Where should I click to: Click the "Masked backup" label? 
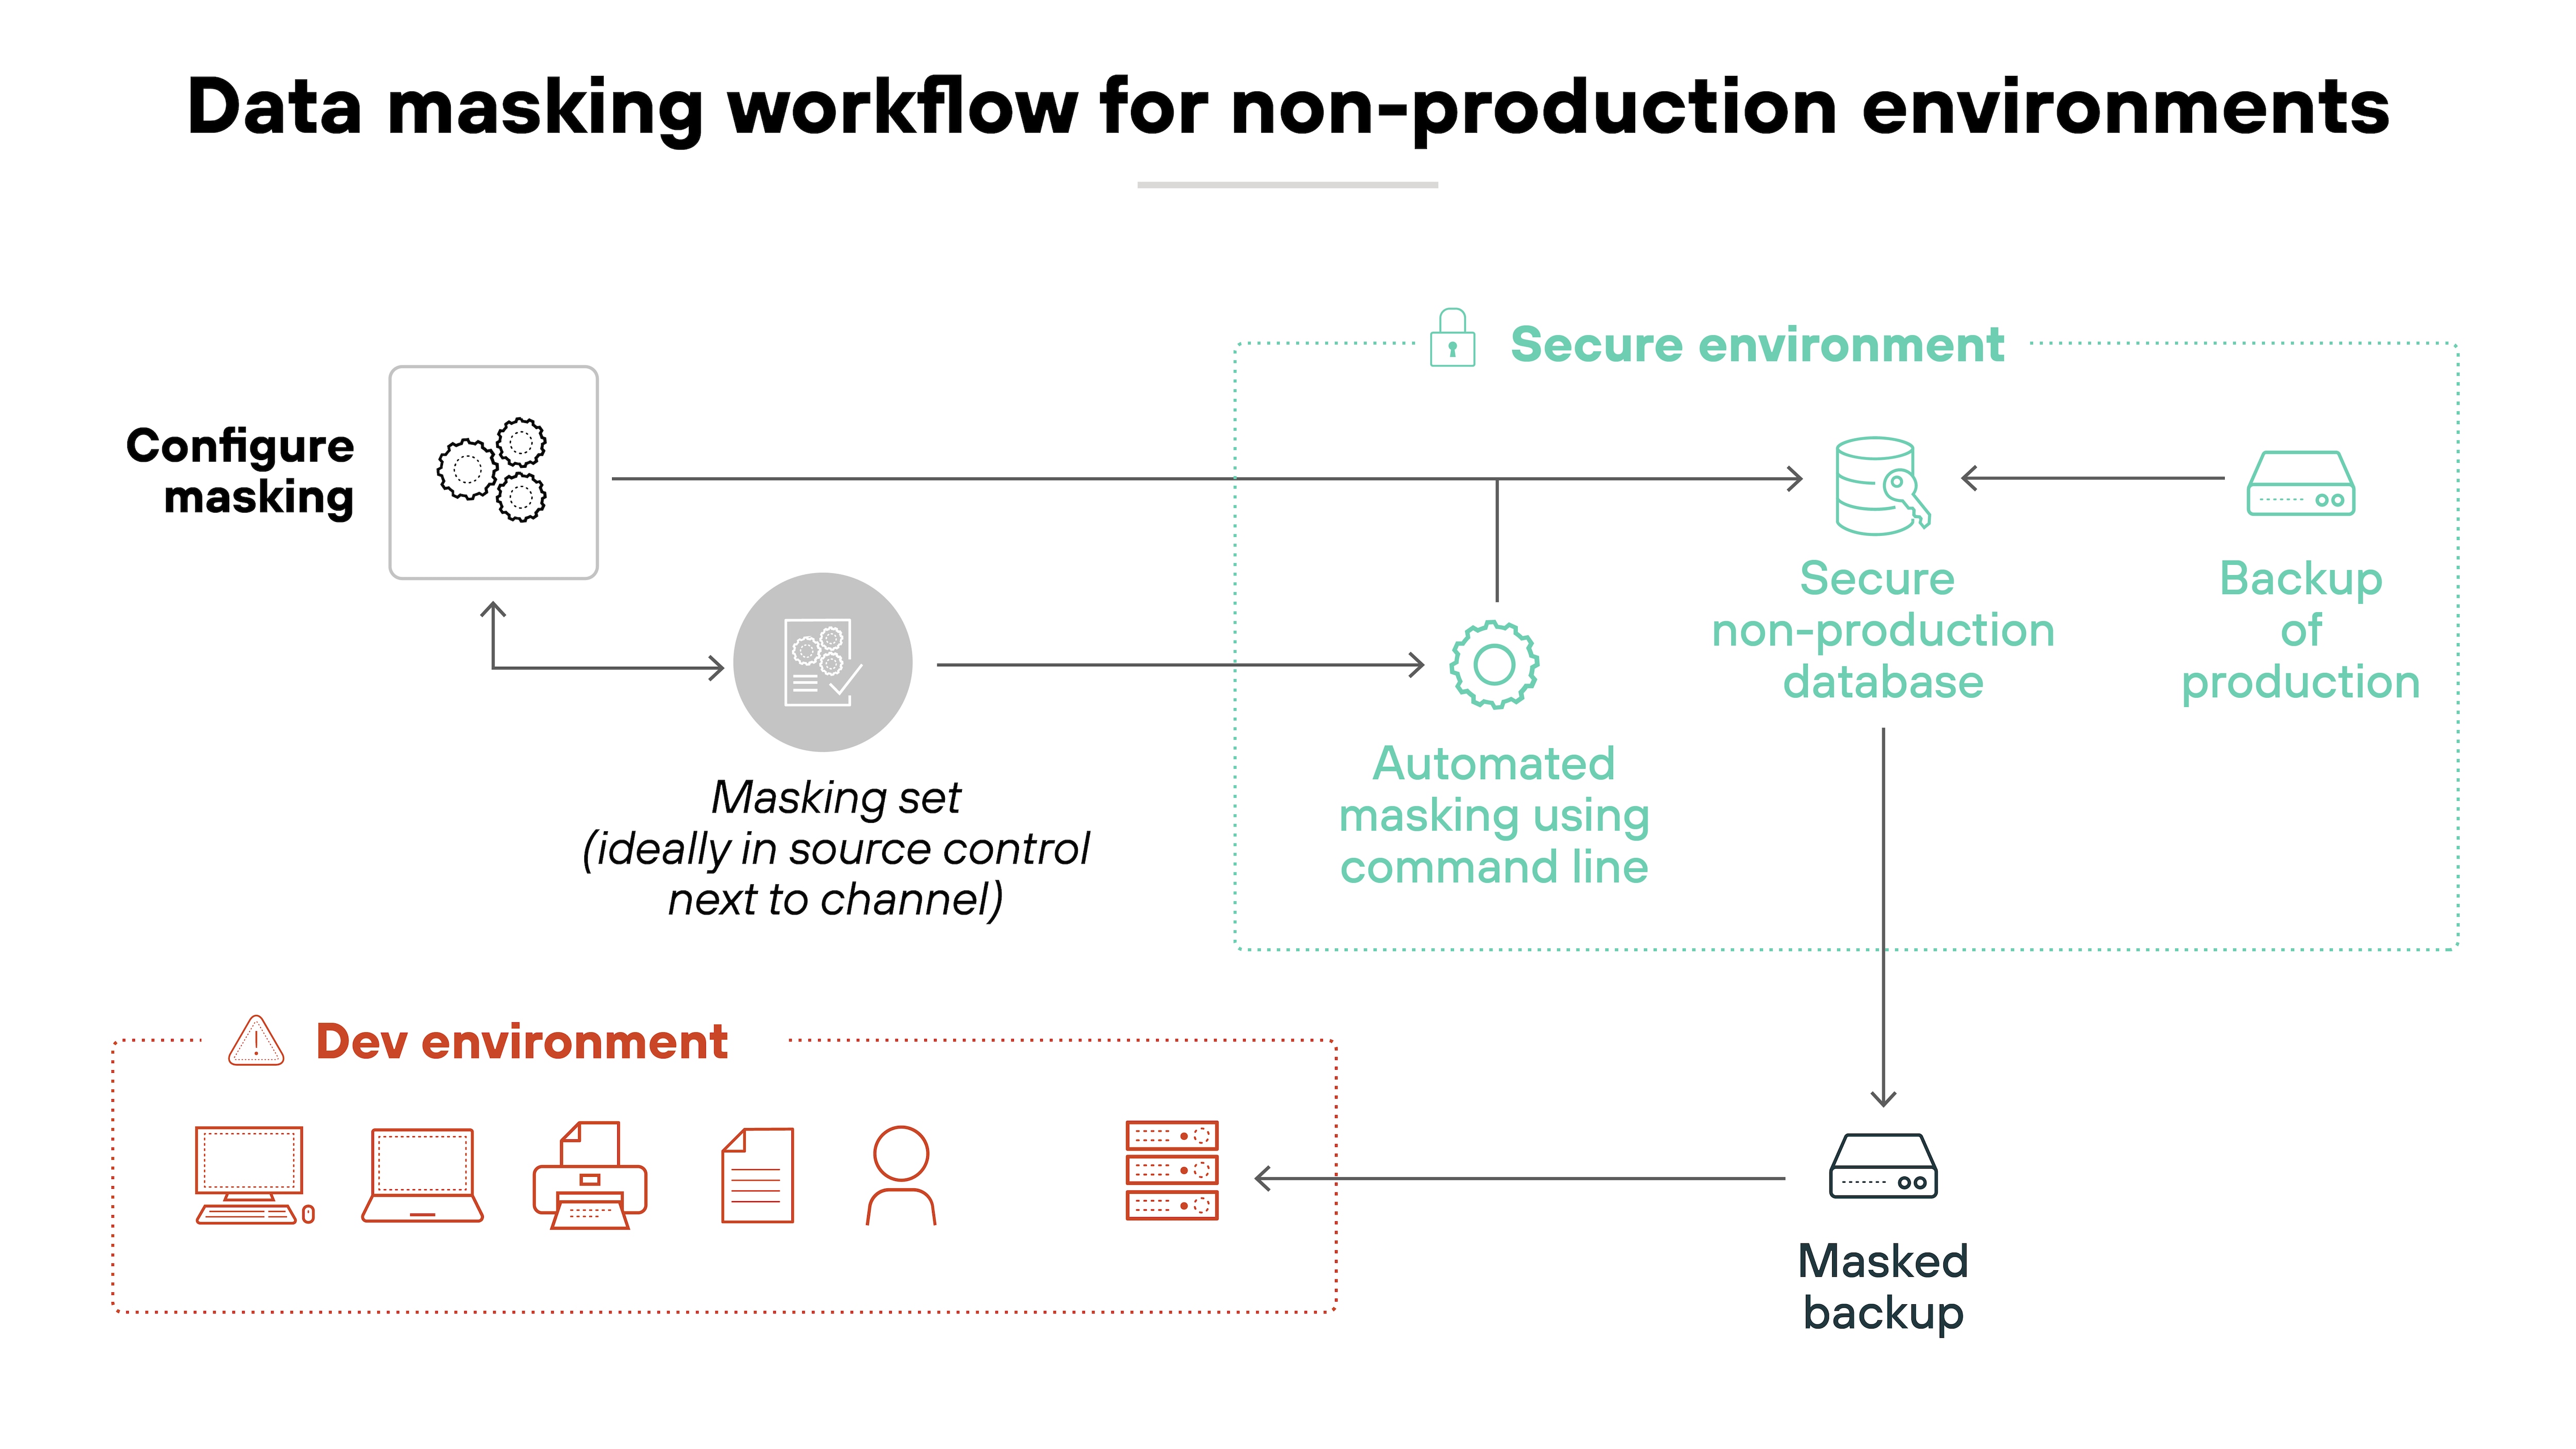click(x=1883, y=1287)
